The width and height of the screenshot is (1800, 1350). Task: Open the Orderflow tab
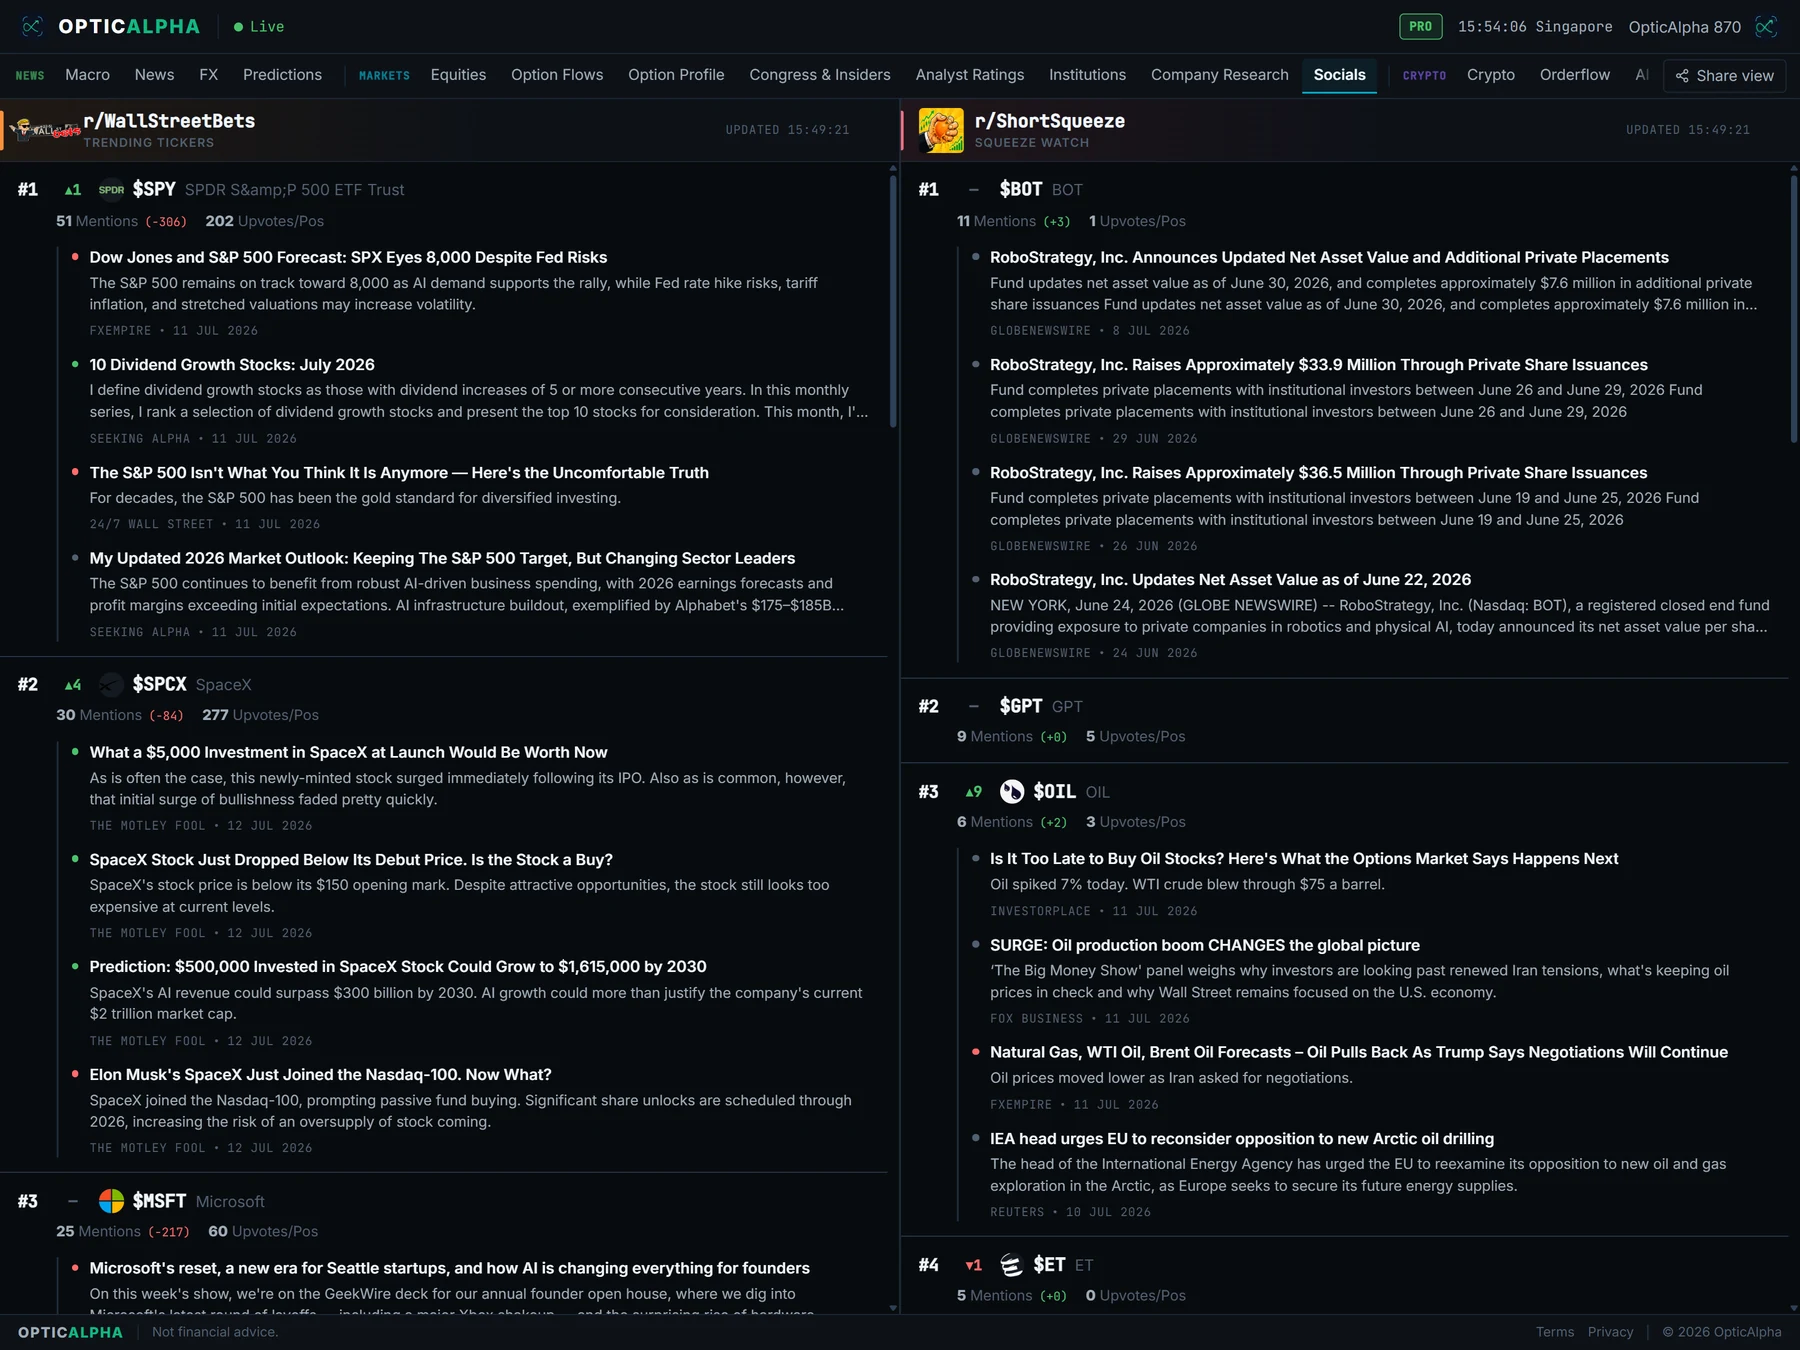coord(1575,75)
